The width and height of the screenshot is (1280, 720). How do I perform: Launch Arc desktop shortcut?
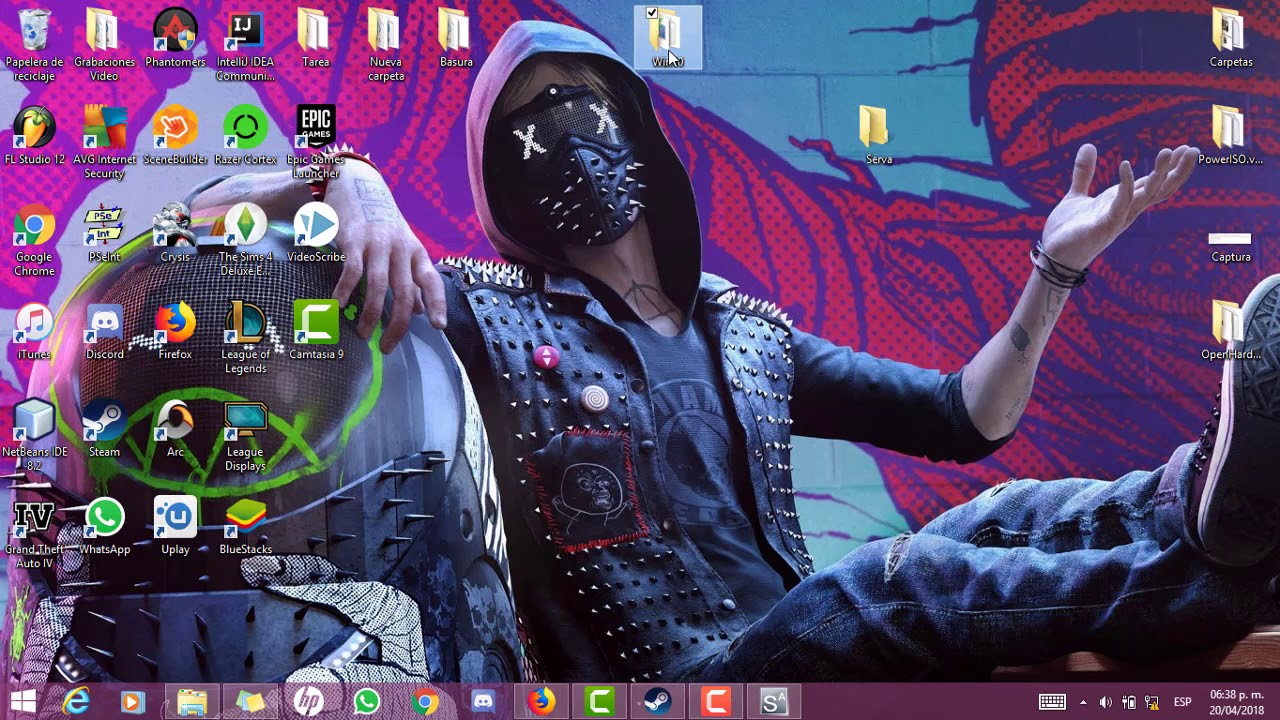tap(175, 429)
